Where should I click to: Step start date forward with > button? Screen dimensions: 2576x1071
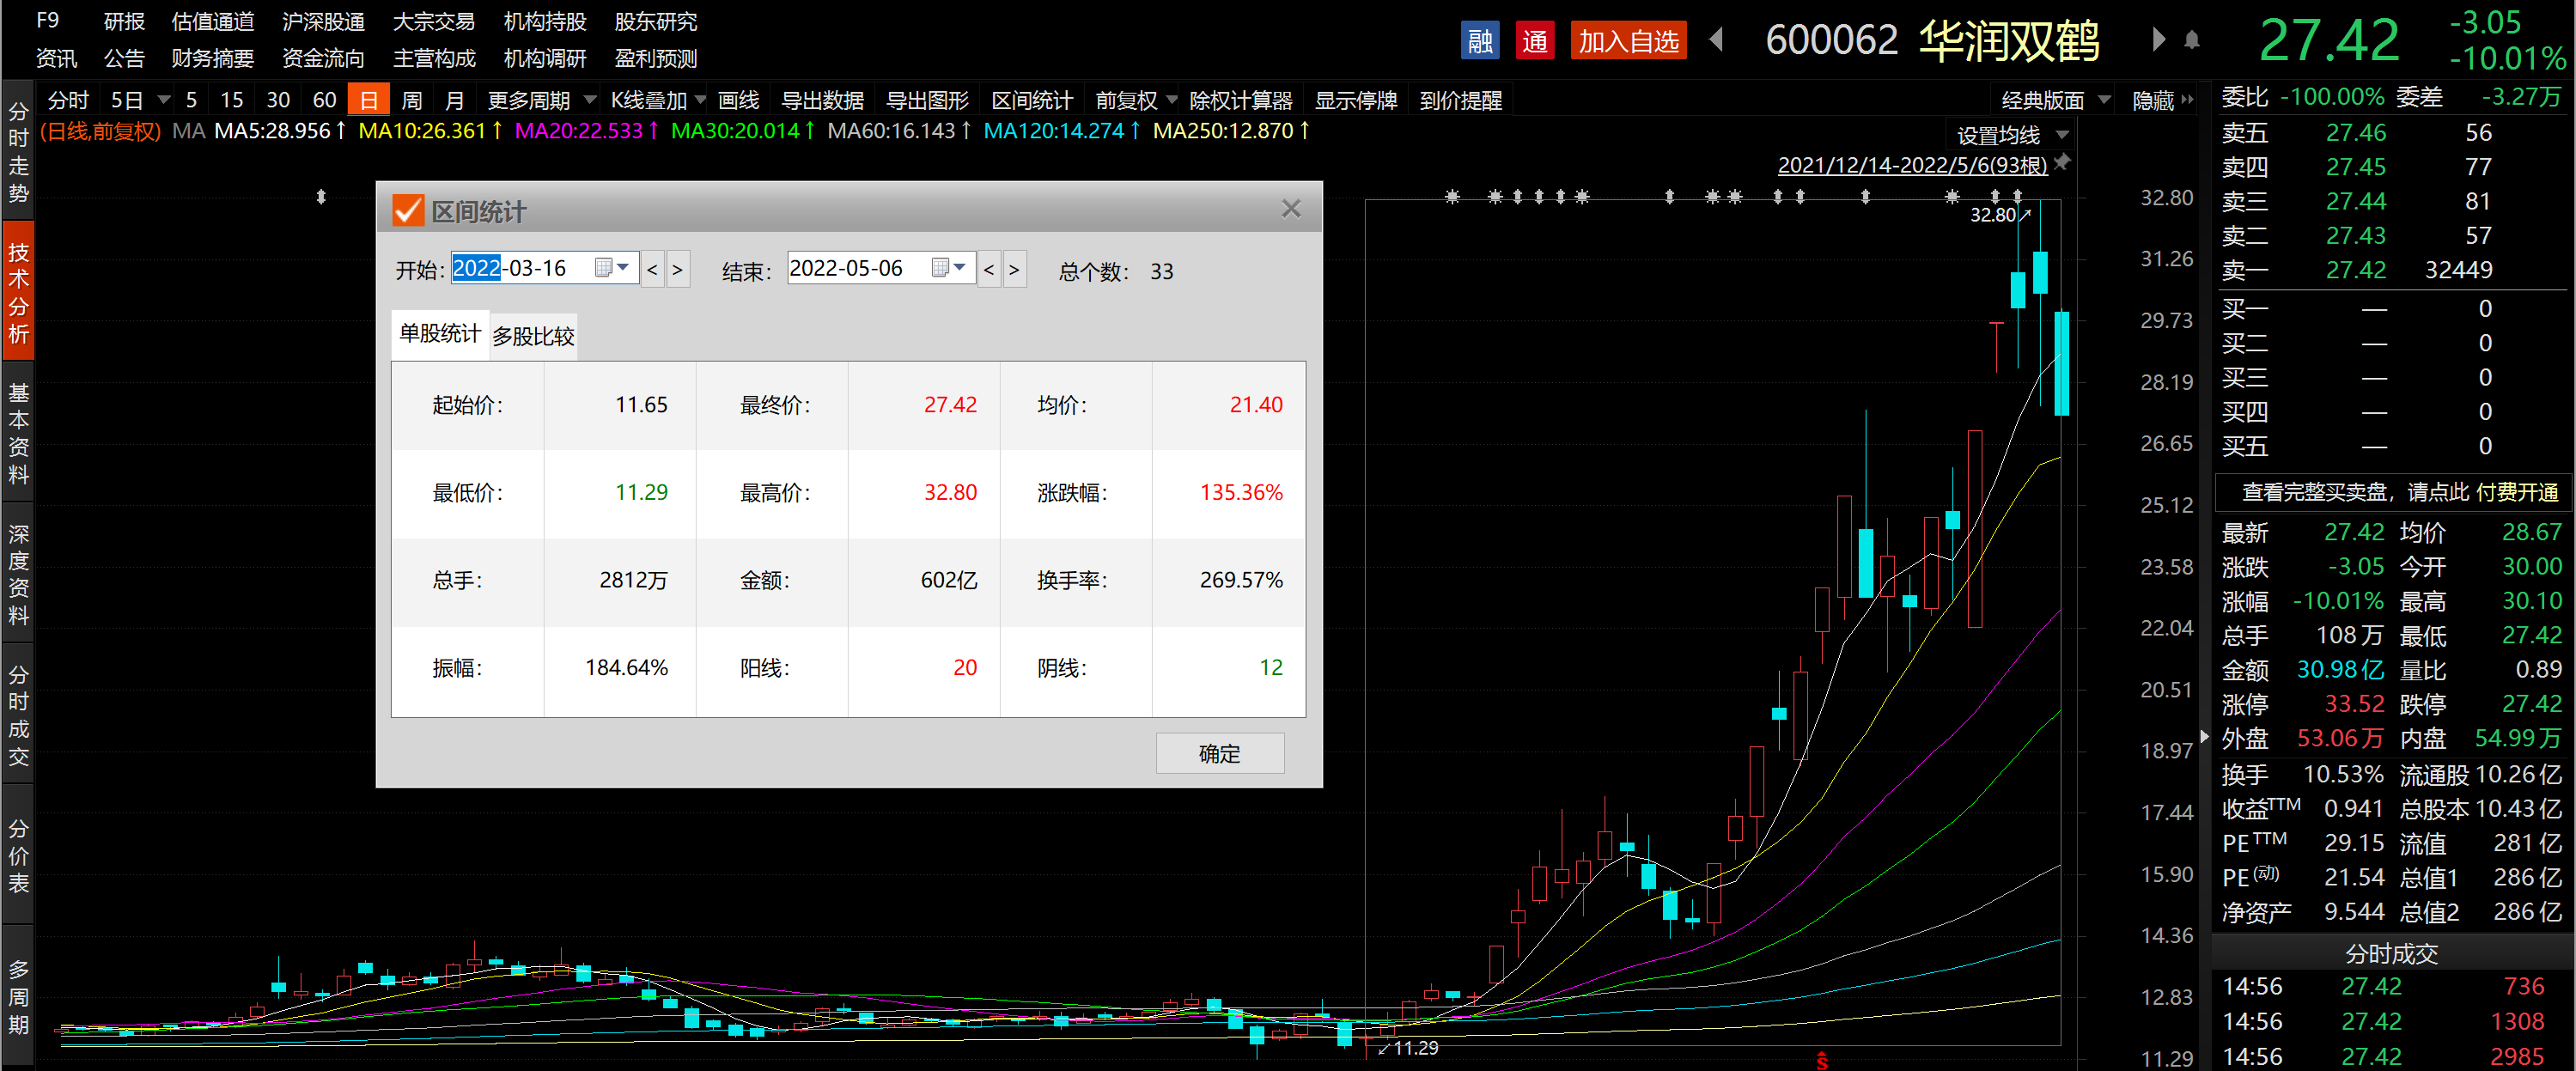[677, 270]
